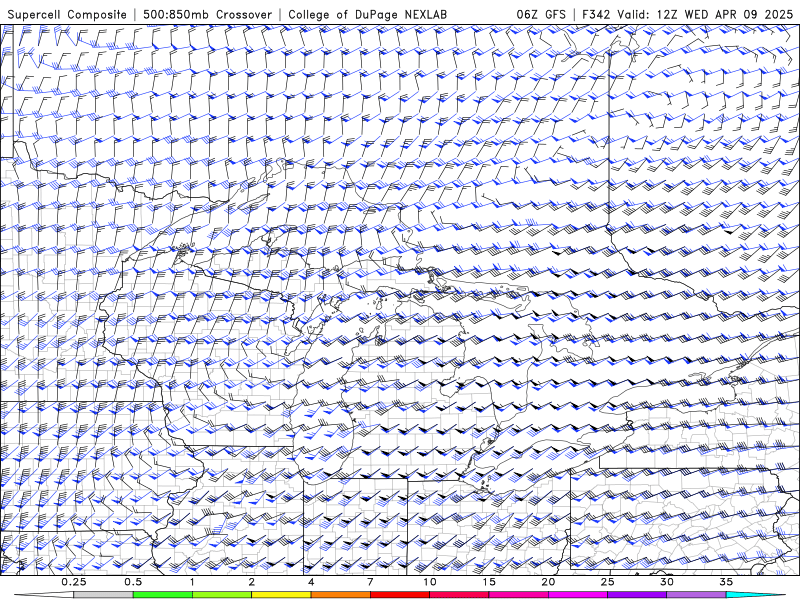Click the gray 0.25–0.5 color bar segment
This screenshot has width=800, height=600.
(x=103, y=595)
